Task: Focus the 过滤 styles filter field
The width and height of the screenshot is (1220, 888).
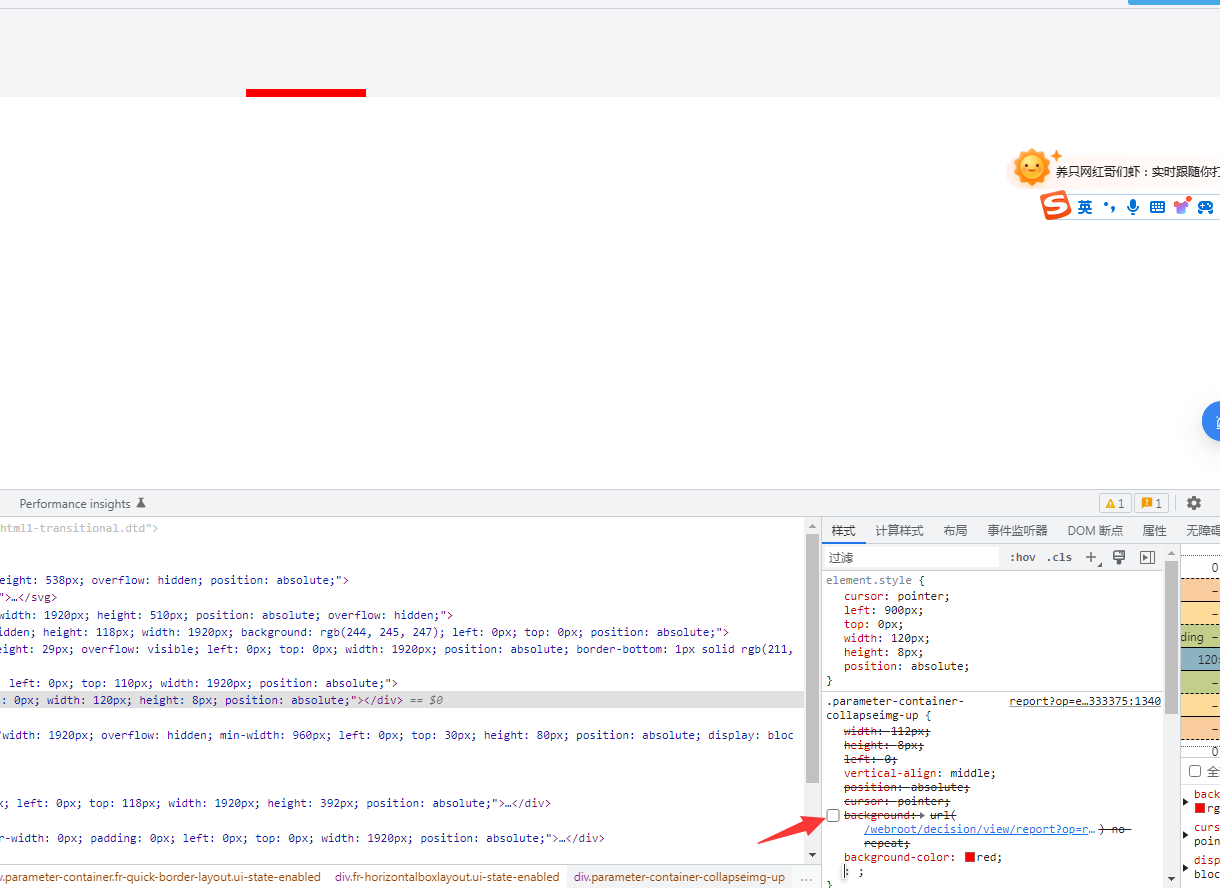Action: coord(911,557)
